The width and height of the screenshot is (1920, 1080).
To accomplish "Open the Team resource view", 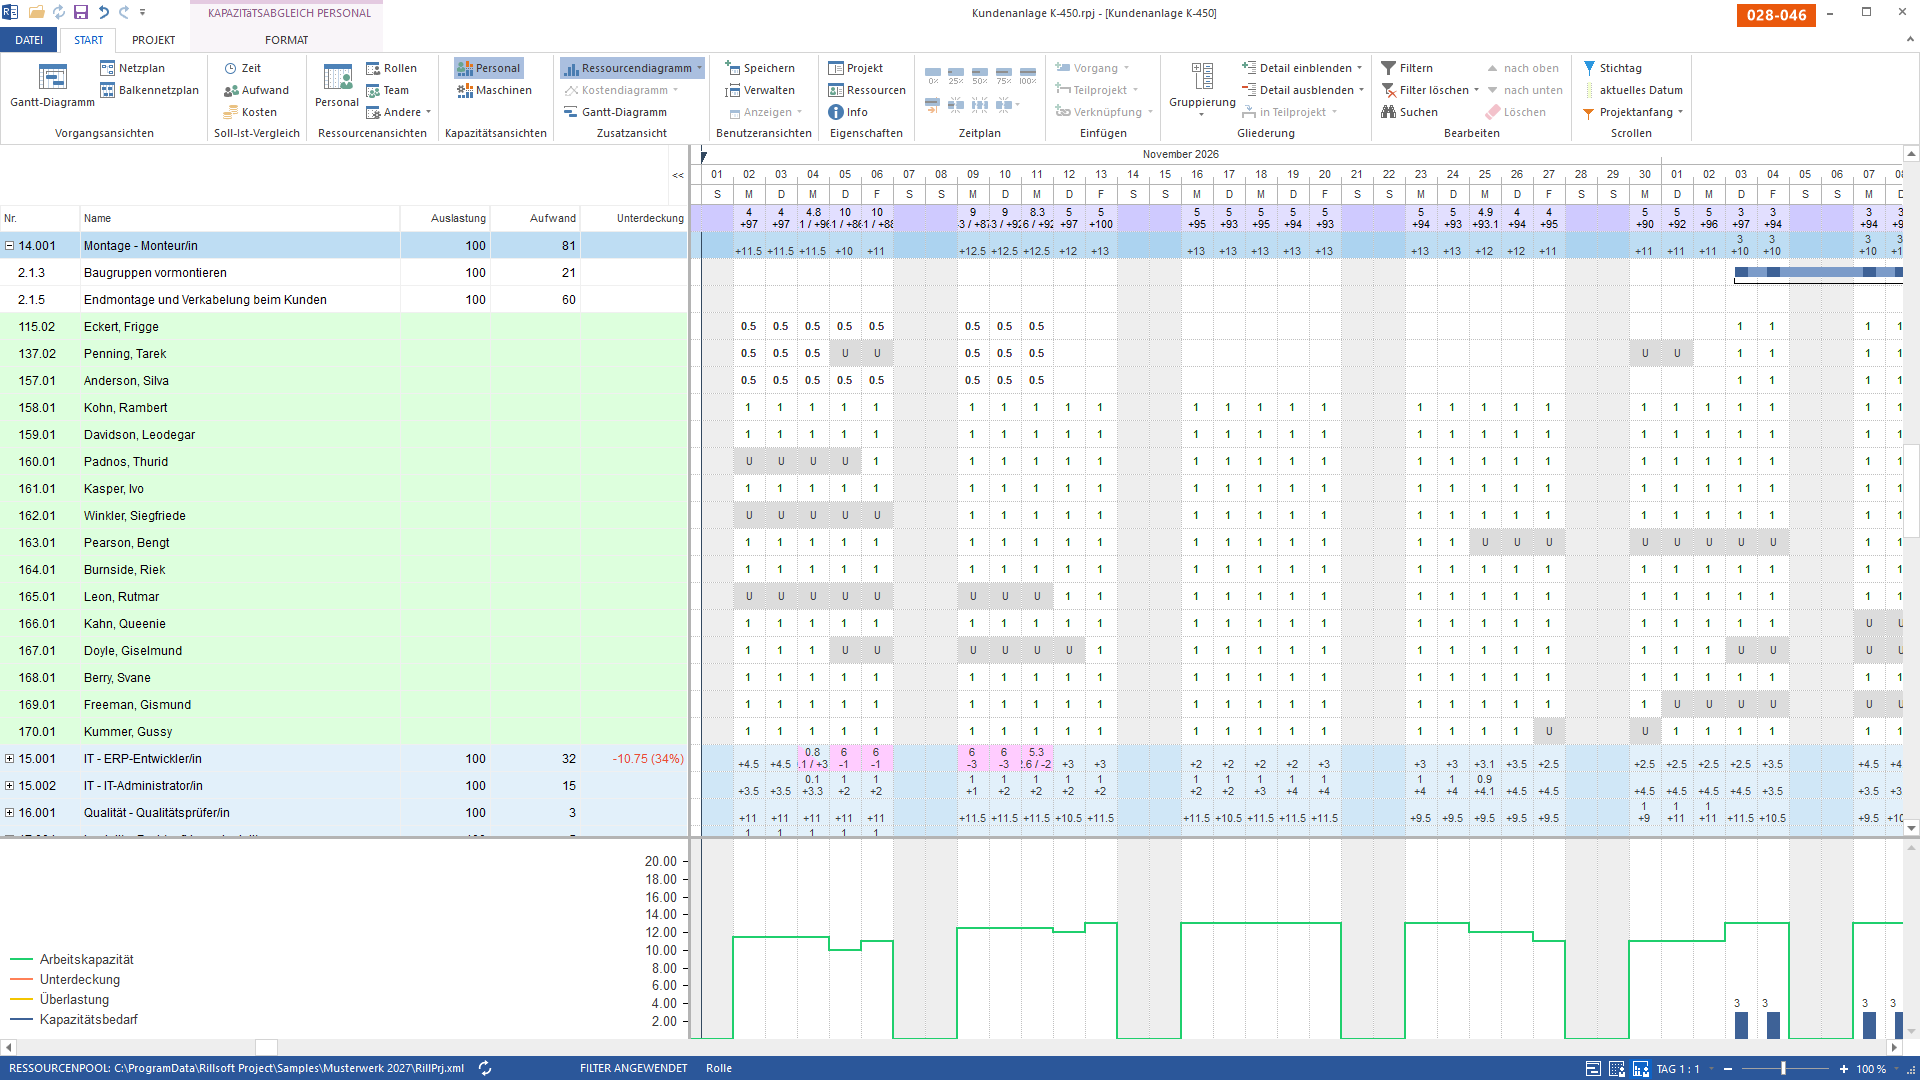I will click(387, 90).
